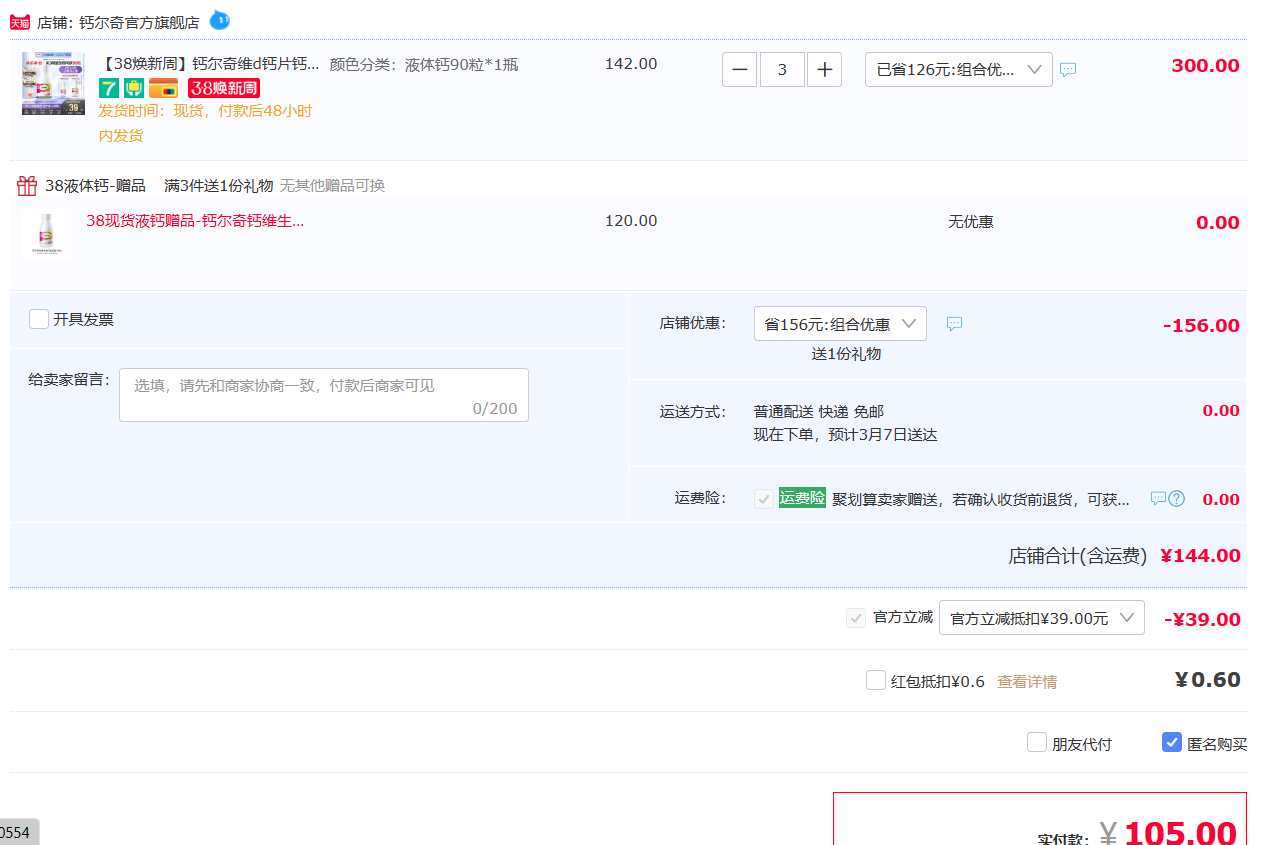Click the green shield guarantee badge
The image size is (1261, 845).
[x=134, y=88]
